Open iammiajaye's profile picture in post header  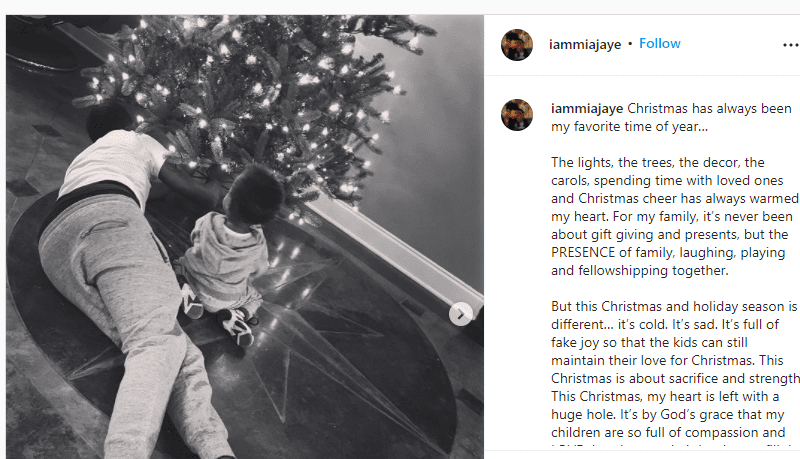coord(517,45)
